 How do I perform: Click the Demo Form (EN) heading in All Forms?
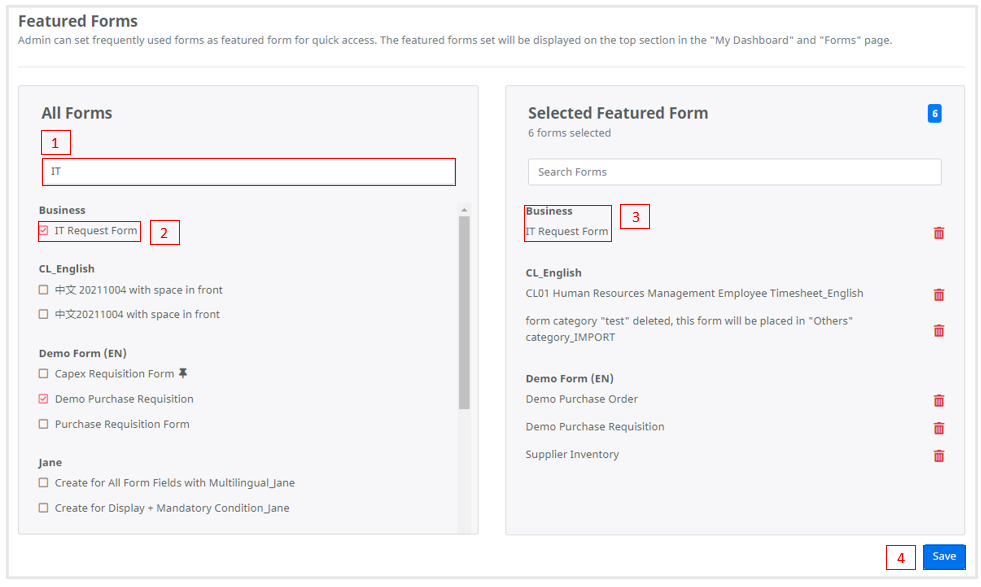pos(83,354)
